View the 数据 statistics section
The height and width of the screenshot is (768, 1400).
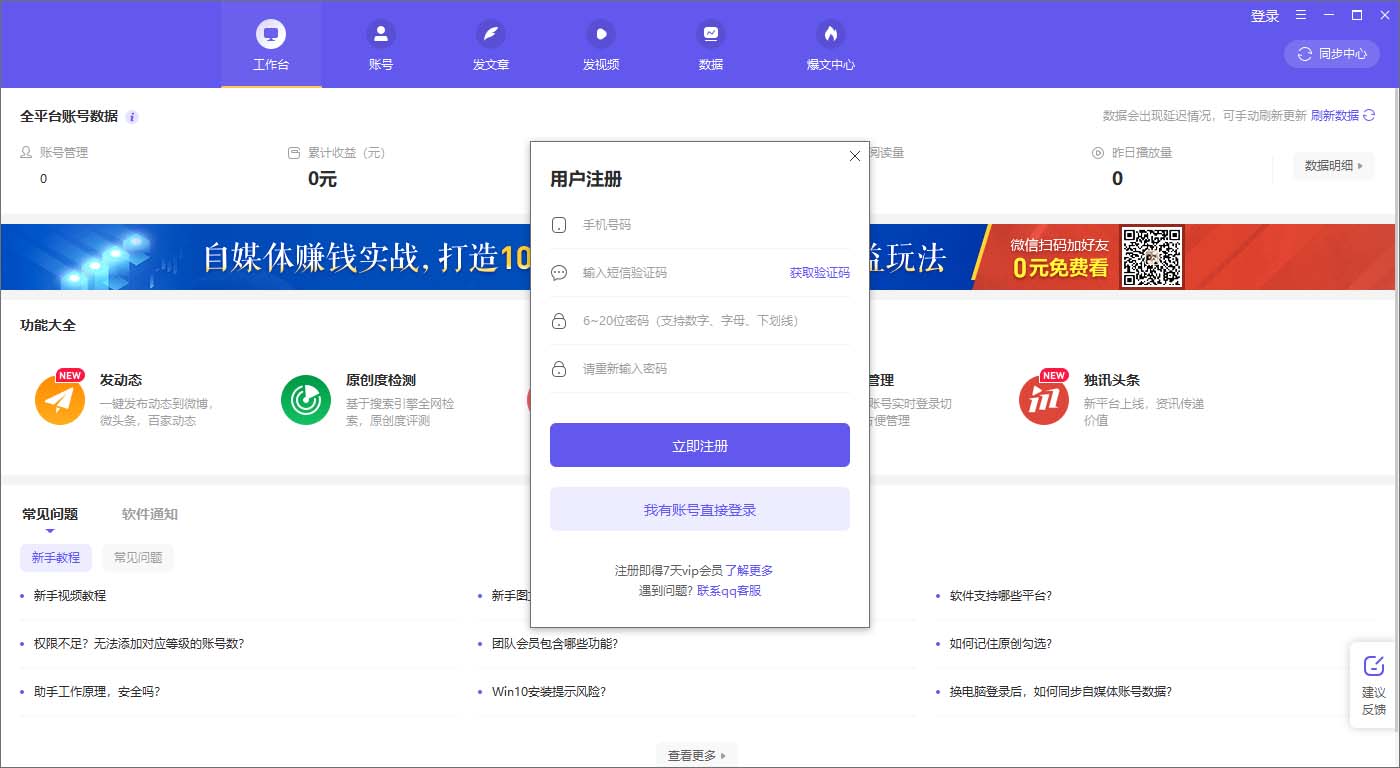[x=710, y=44]
